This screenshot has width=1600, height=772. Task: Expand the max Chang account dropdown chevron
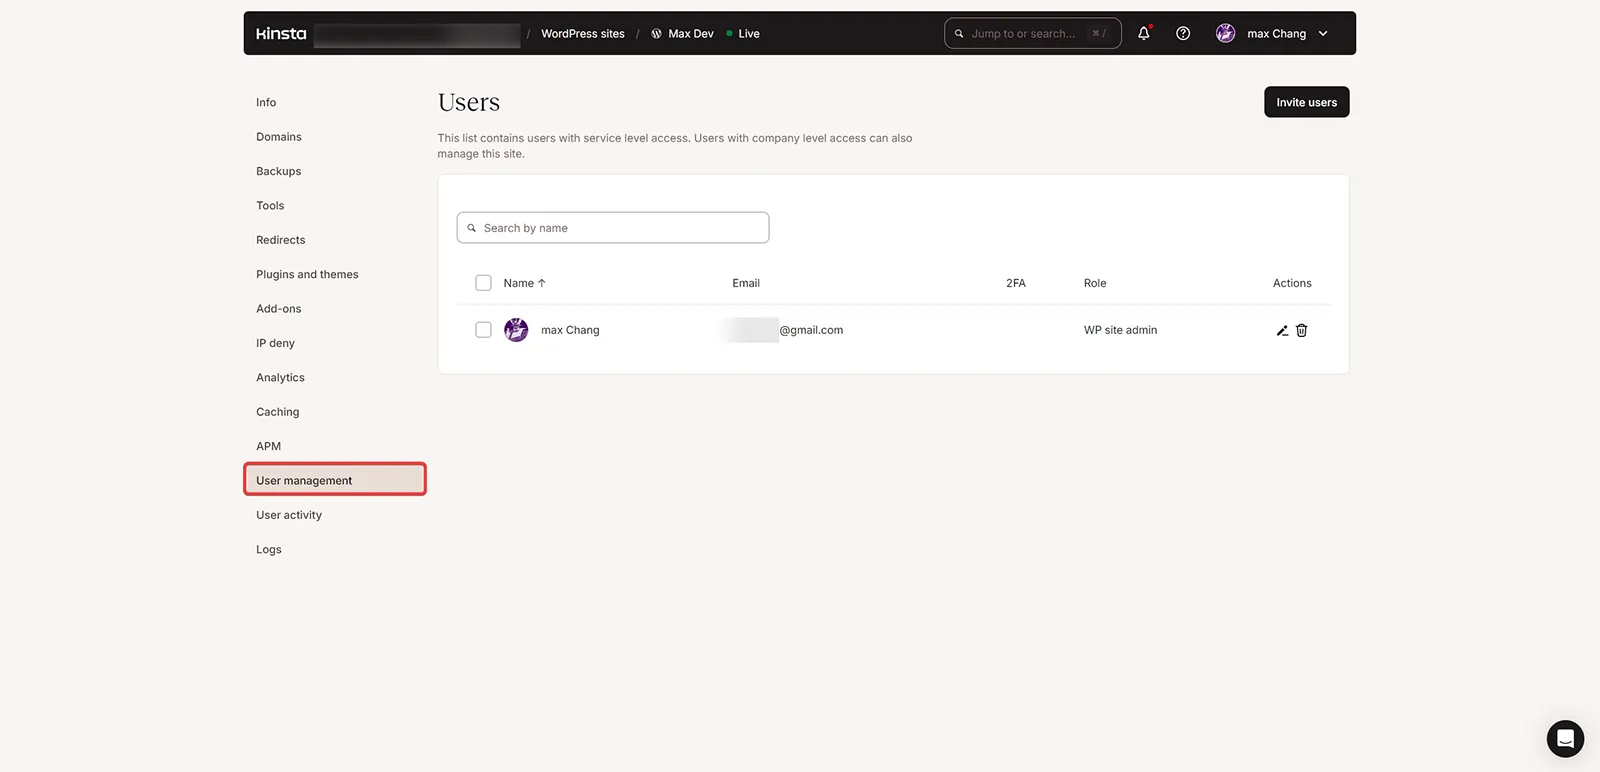[1323, 34]
